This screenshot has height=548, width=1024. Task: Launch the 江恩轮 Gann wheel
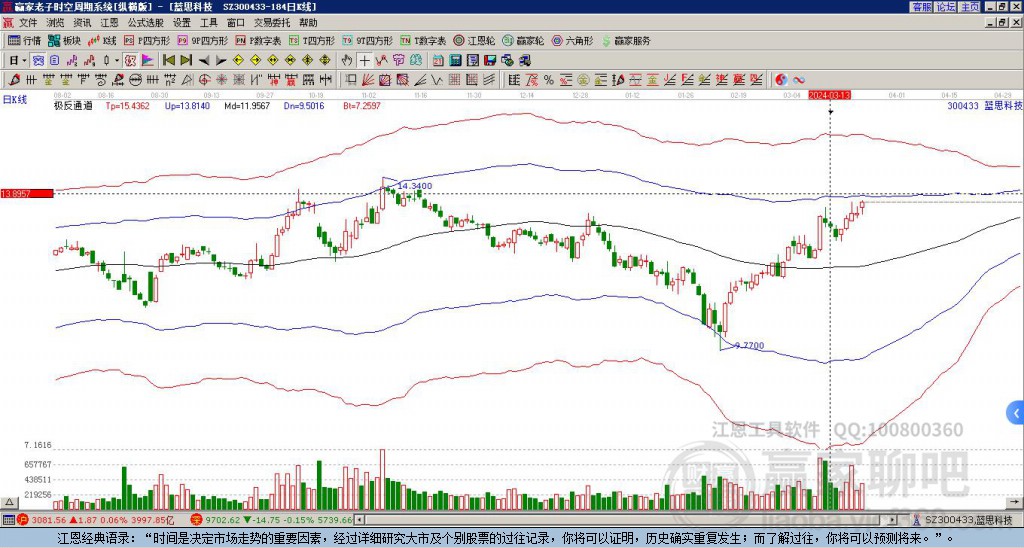(474, 40)
